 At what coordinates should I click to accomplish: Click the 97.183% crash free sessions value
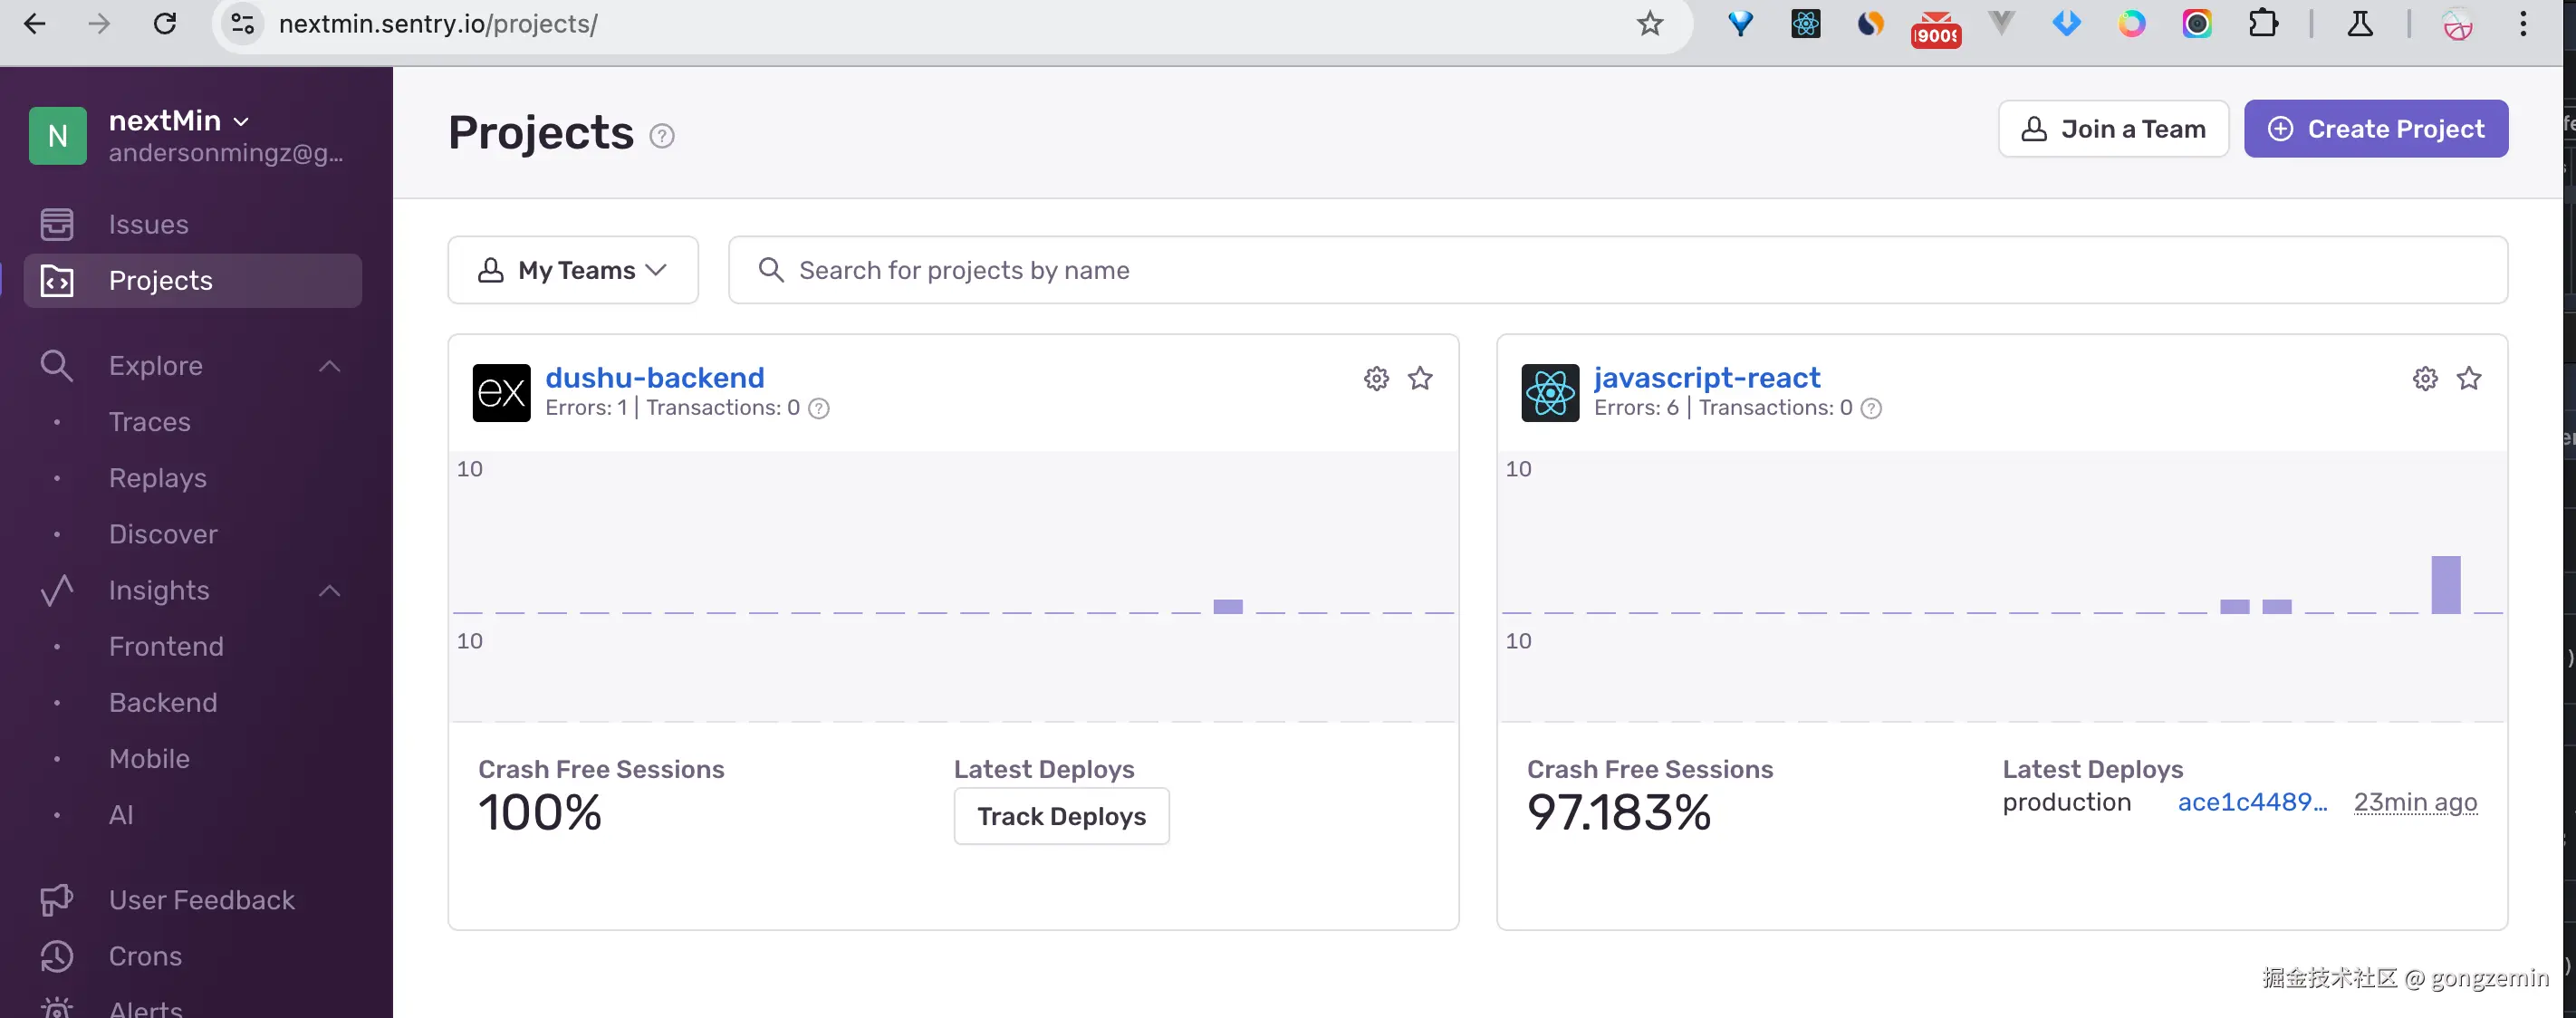tap(1618, 812)
